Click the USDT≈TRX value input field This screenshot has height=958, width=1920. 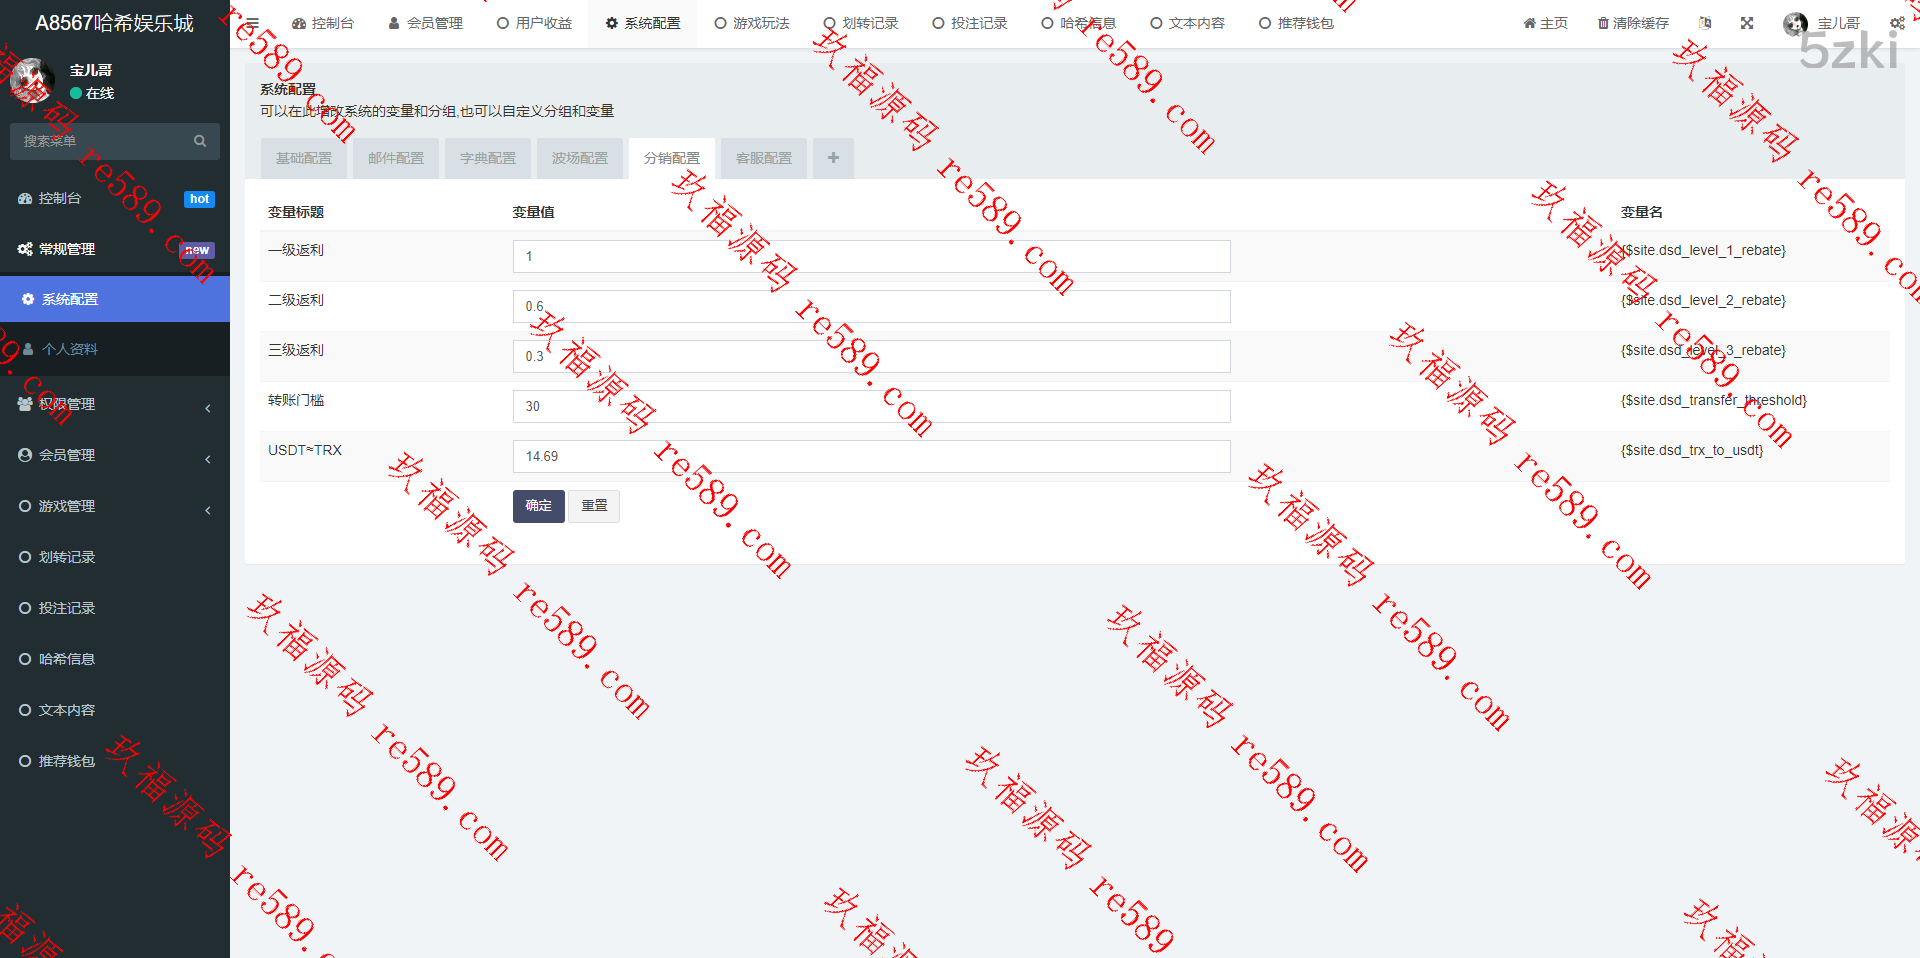(x=870, y=456)
